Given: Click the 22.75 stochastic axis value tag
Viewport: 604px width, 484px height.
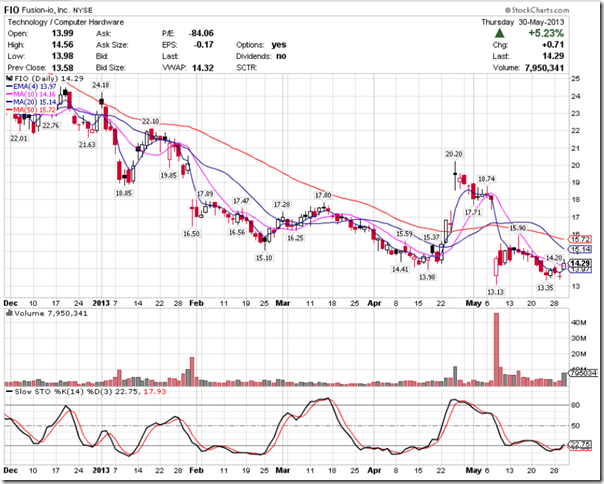Looking at the screenshot, I should click(x=580, y=444).
